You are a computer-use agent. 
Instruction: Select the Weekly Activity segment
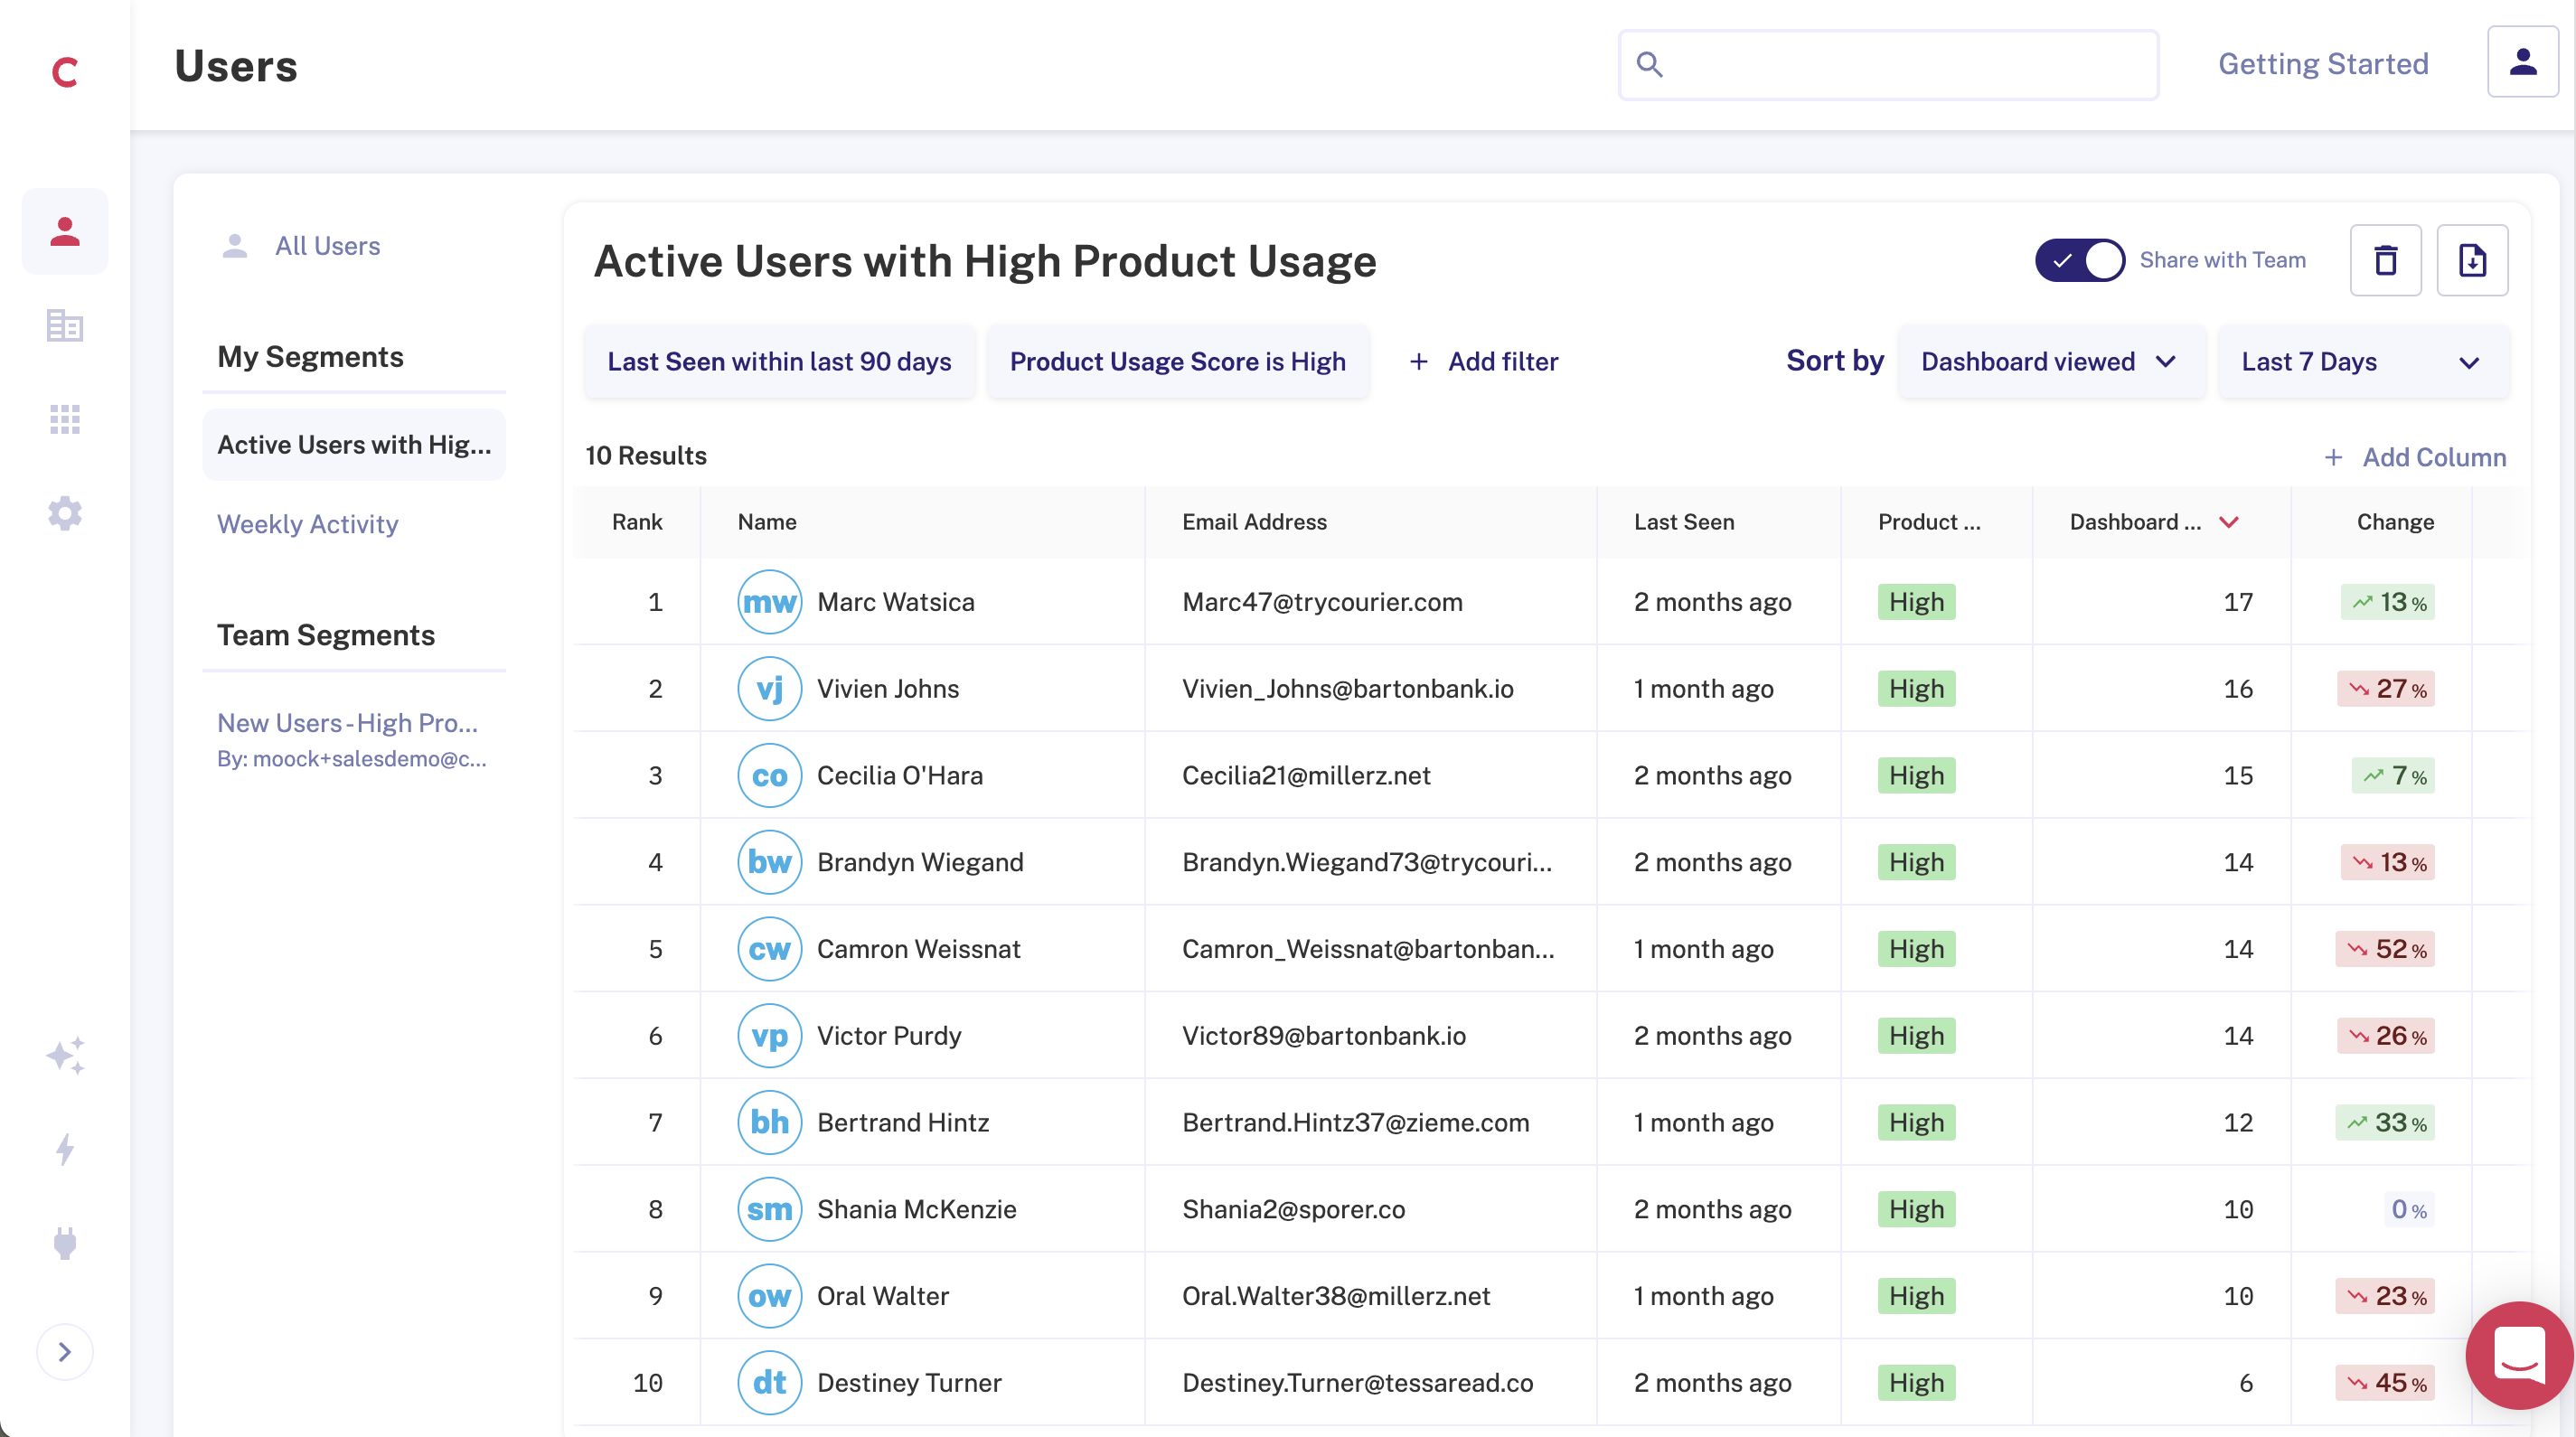[307, 524]
